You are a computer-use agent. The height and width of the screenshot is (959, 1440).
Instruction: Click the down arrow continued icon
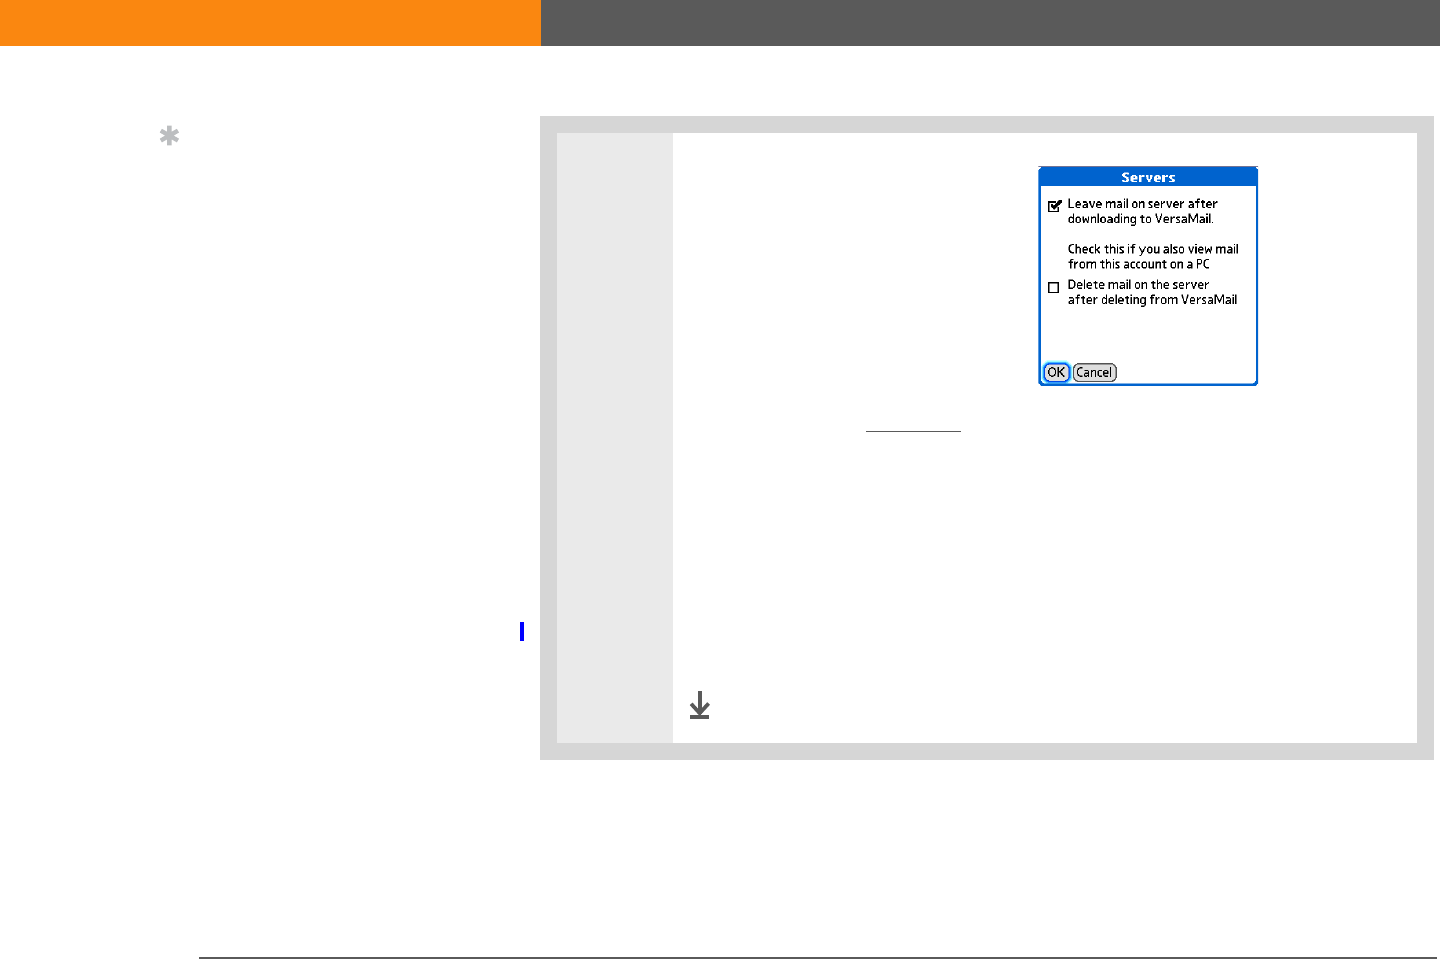click(x=700, y=705)
